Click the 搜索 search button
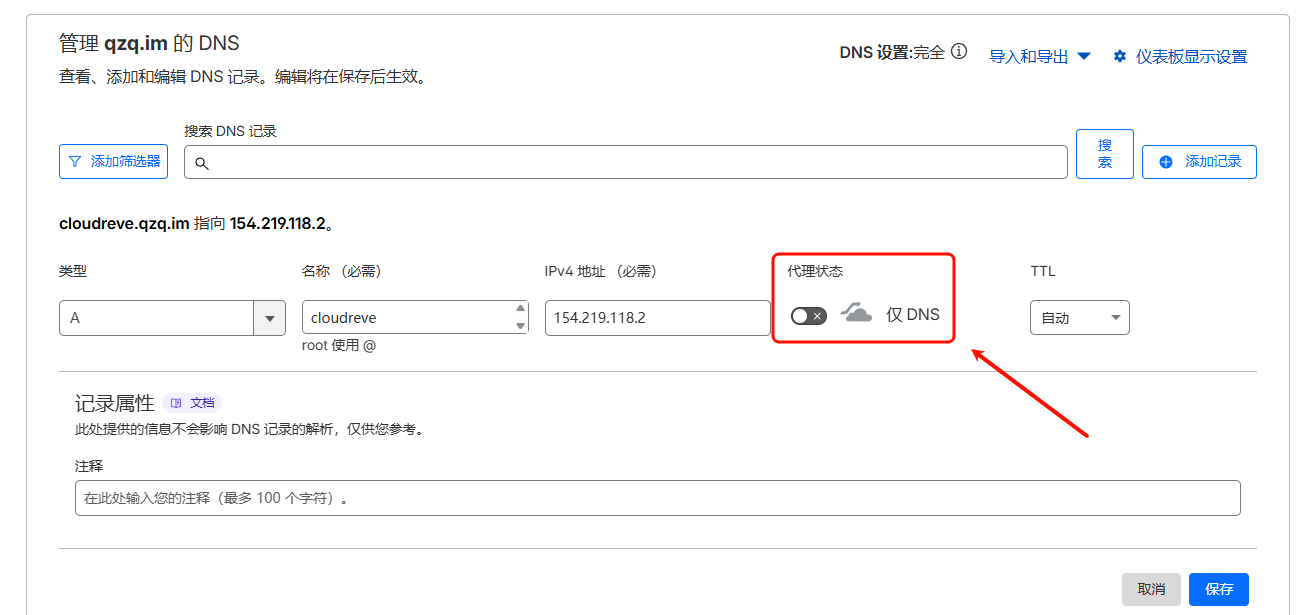The height and width of the screenshot is (615, 1308). [x=1104, y=154]
